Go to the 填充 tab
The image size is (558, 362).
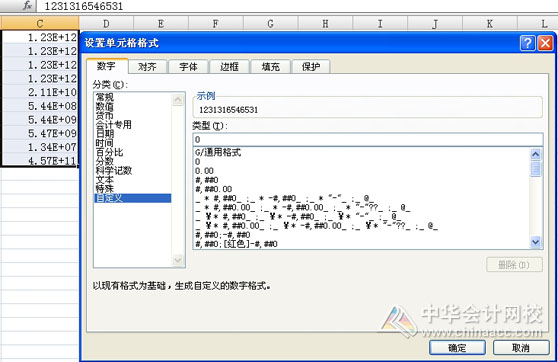click(x=270, y=67)
